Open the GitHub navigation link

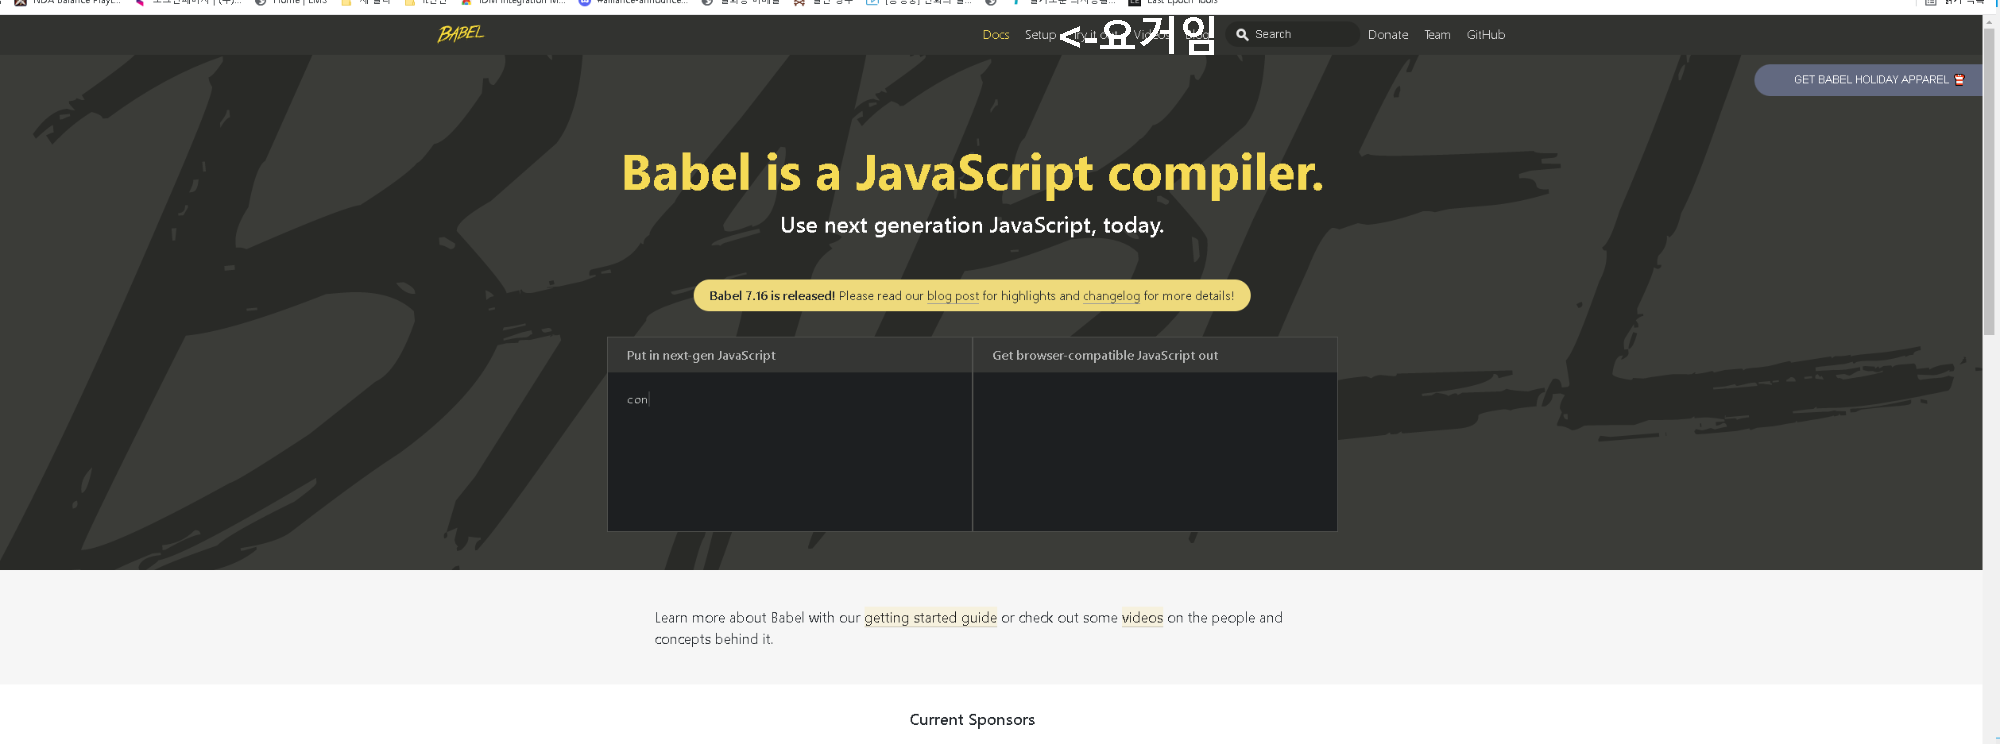coord(1486,35)
